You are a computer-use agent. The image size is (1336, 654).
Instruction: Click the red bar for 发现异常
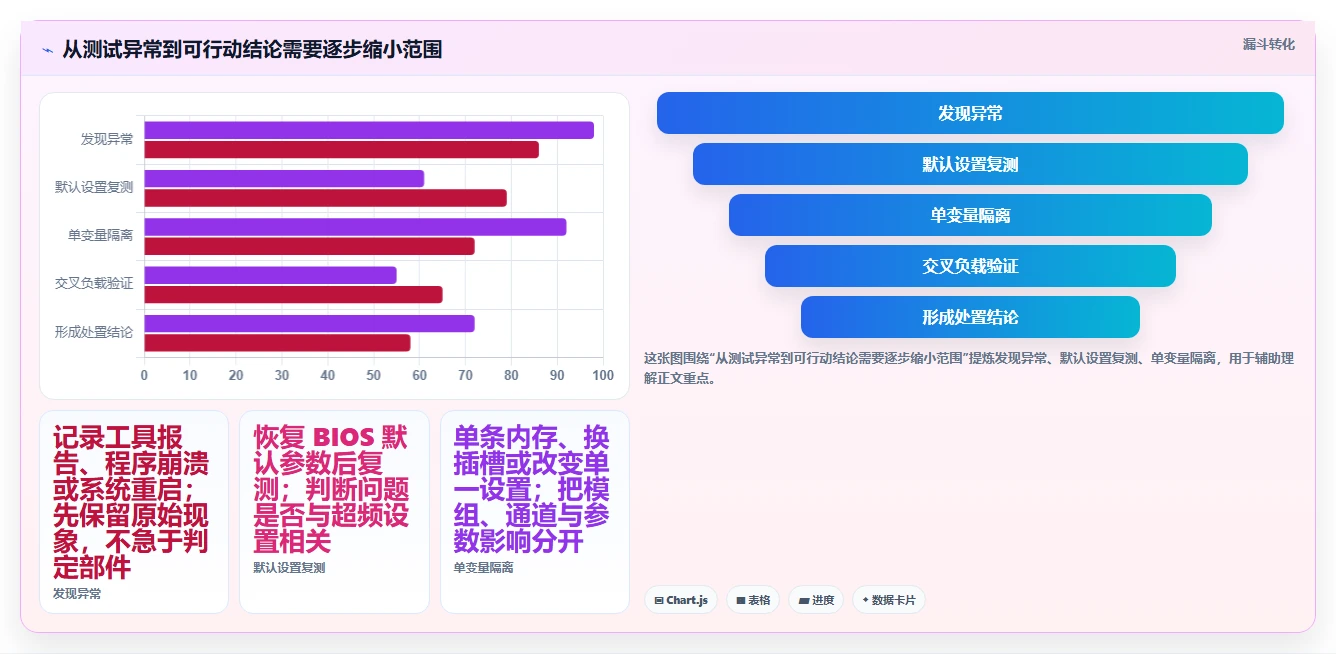(x=342, y=149)
